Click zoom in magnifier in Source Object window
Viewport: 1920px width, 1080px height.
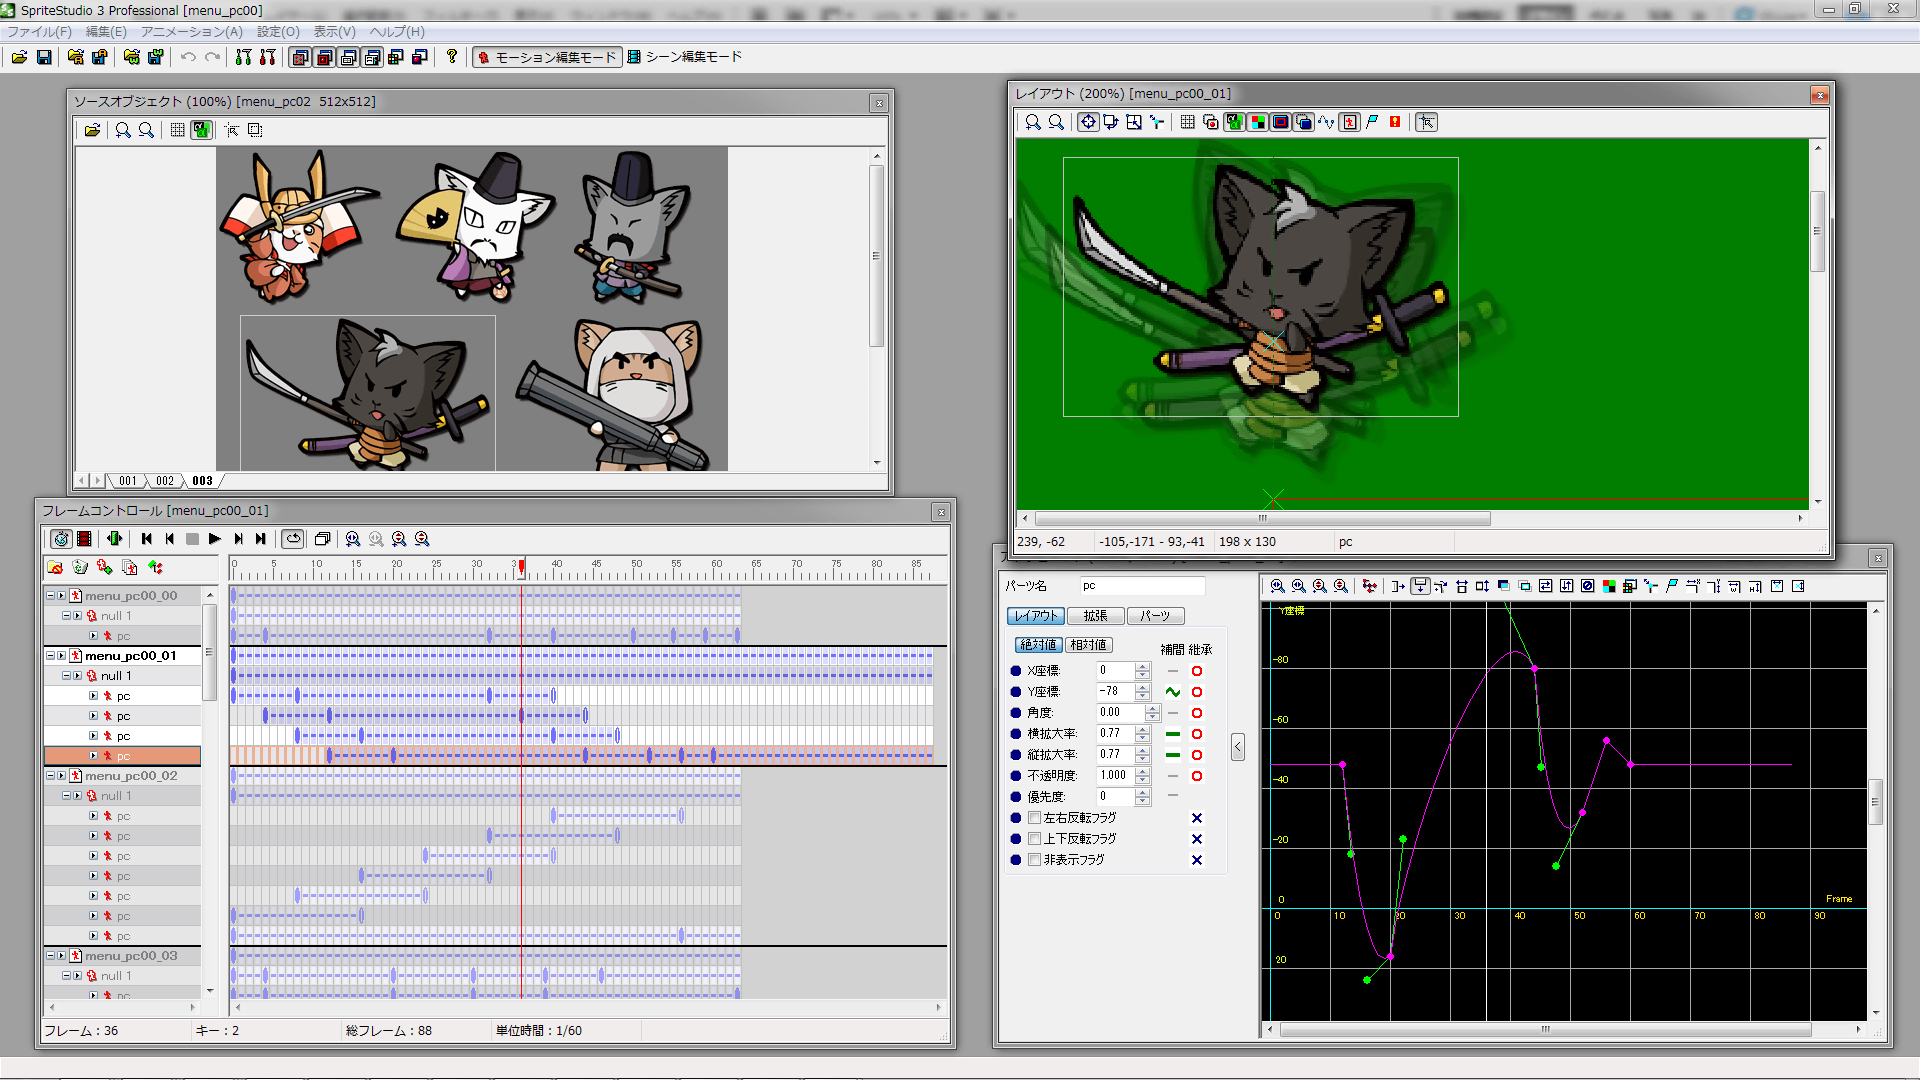(x=123, y=130)
